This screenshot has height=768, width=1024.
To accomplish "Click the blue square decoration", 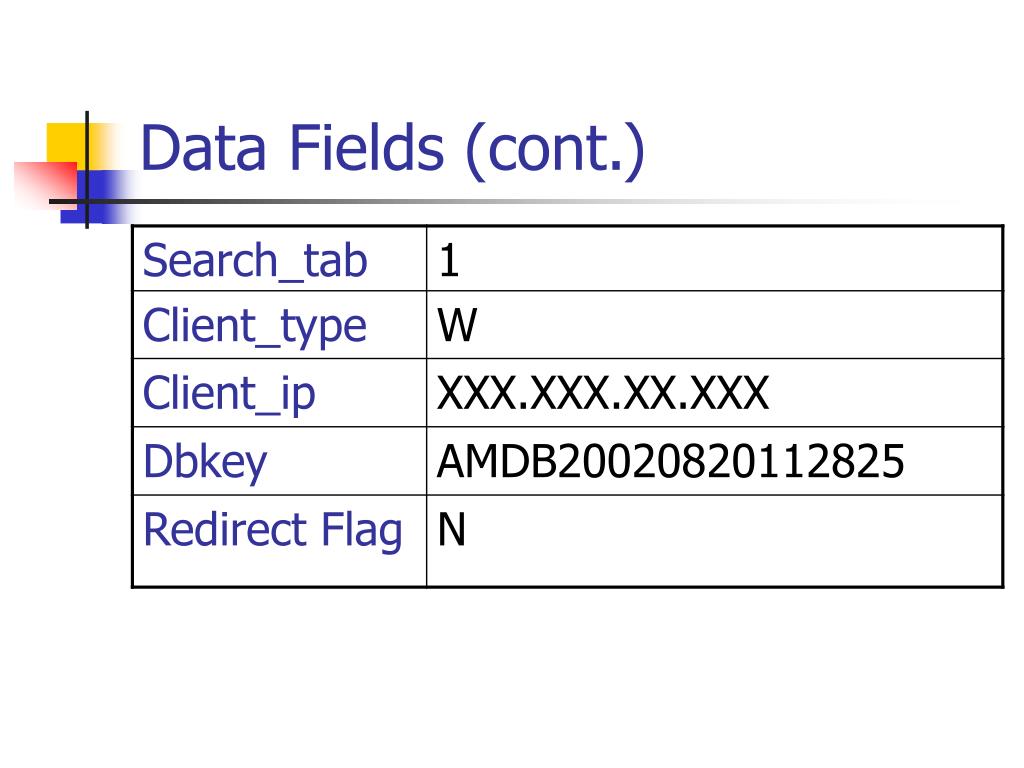I will click(x=93, y=197).
